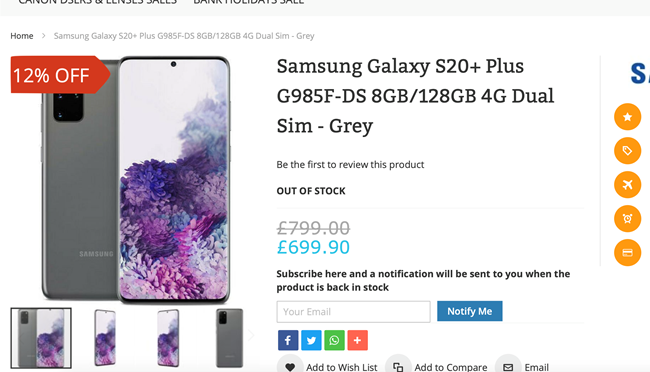Screen dimensions: 650x372
Task: Click the Add to Compare icon
Action: point(398,366)
